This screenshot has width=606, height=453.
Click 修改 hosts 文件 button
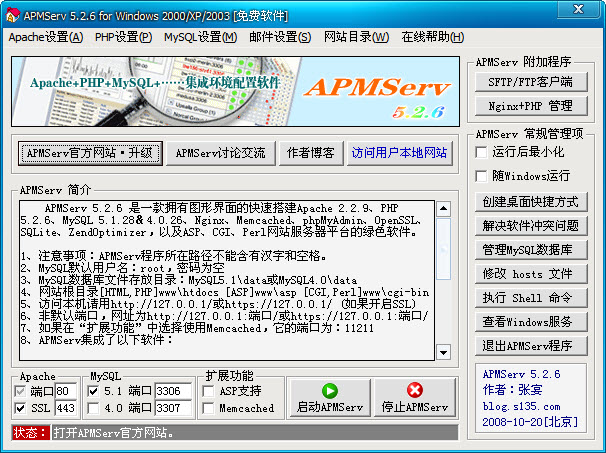[531, 274]
